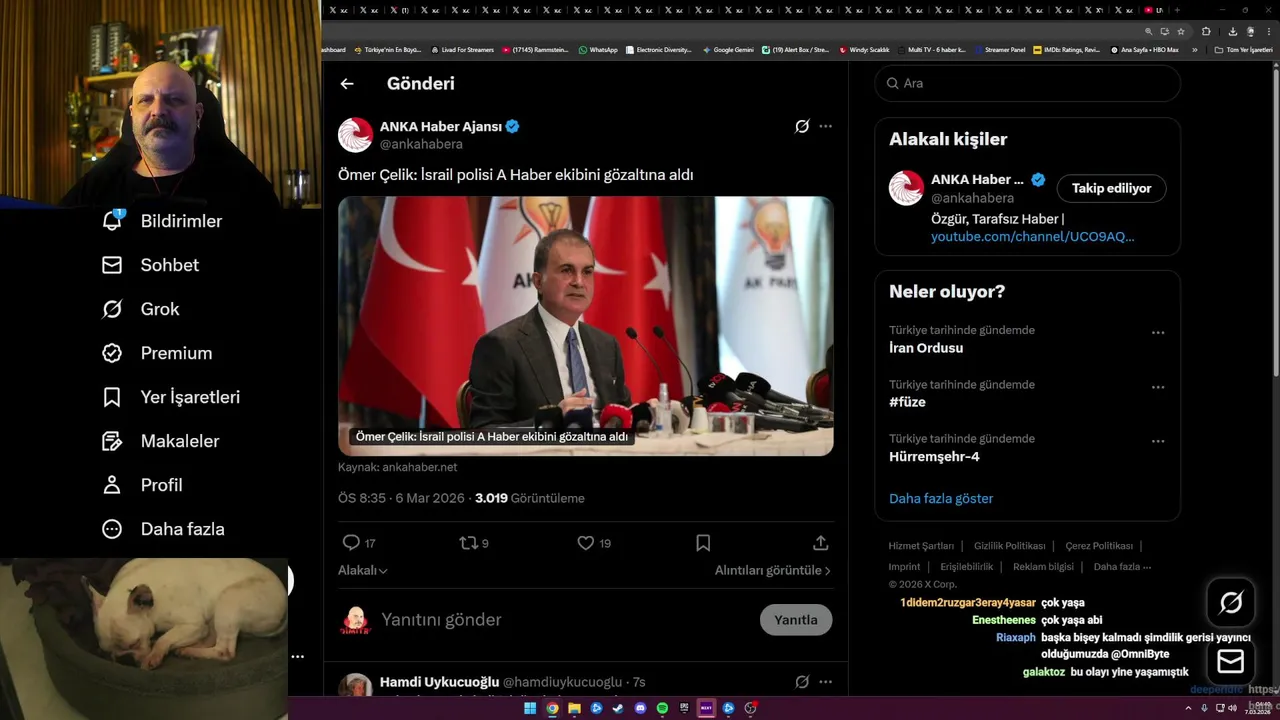The image size is (1280, 720).
Task: Open Chrome extensions puzzle icon
Action: pos(1206,31)
